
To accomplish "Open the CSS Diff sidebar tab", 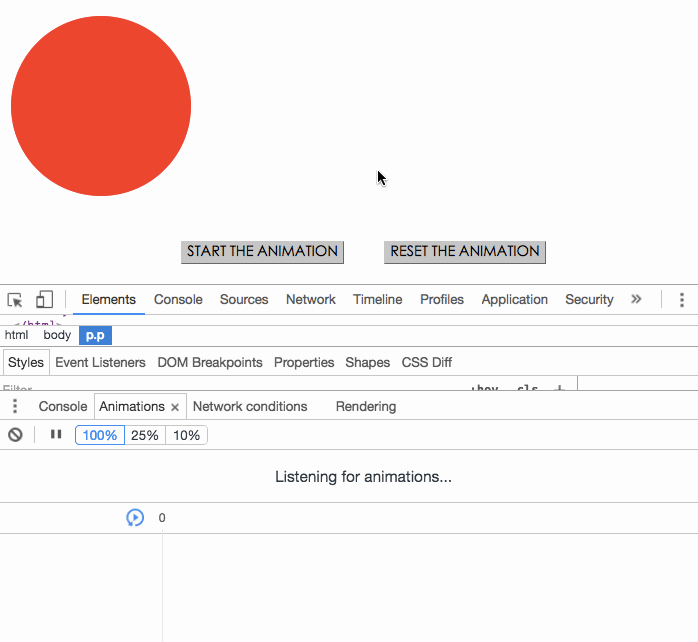I will (x=426, y=362).
